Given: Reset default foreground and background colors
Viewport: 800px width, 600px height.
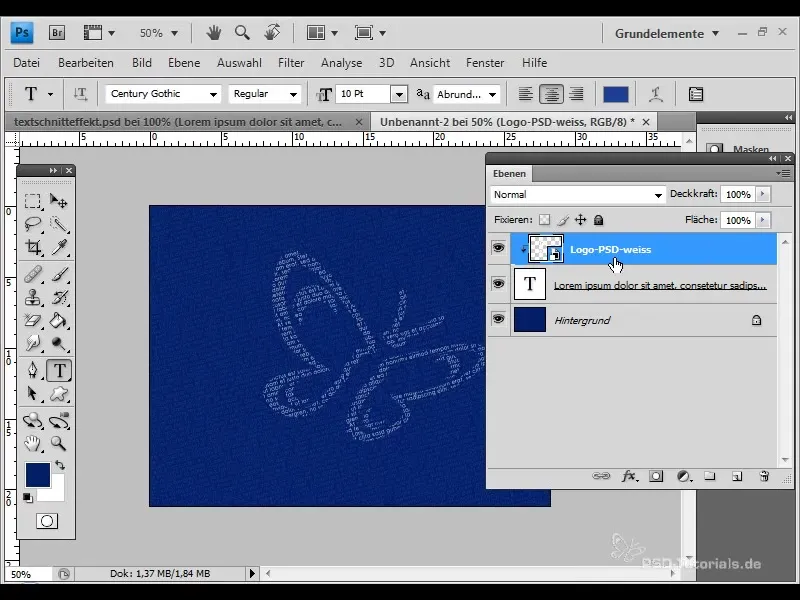Looking at the screenshot, I should tap(28, 497).
